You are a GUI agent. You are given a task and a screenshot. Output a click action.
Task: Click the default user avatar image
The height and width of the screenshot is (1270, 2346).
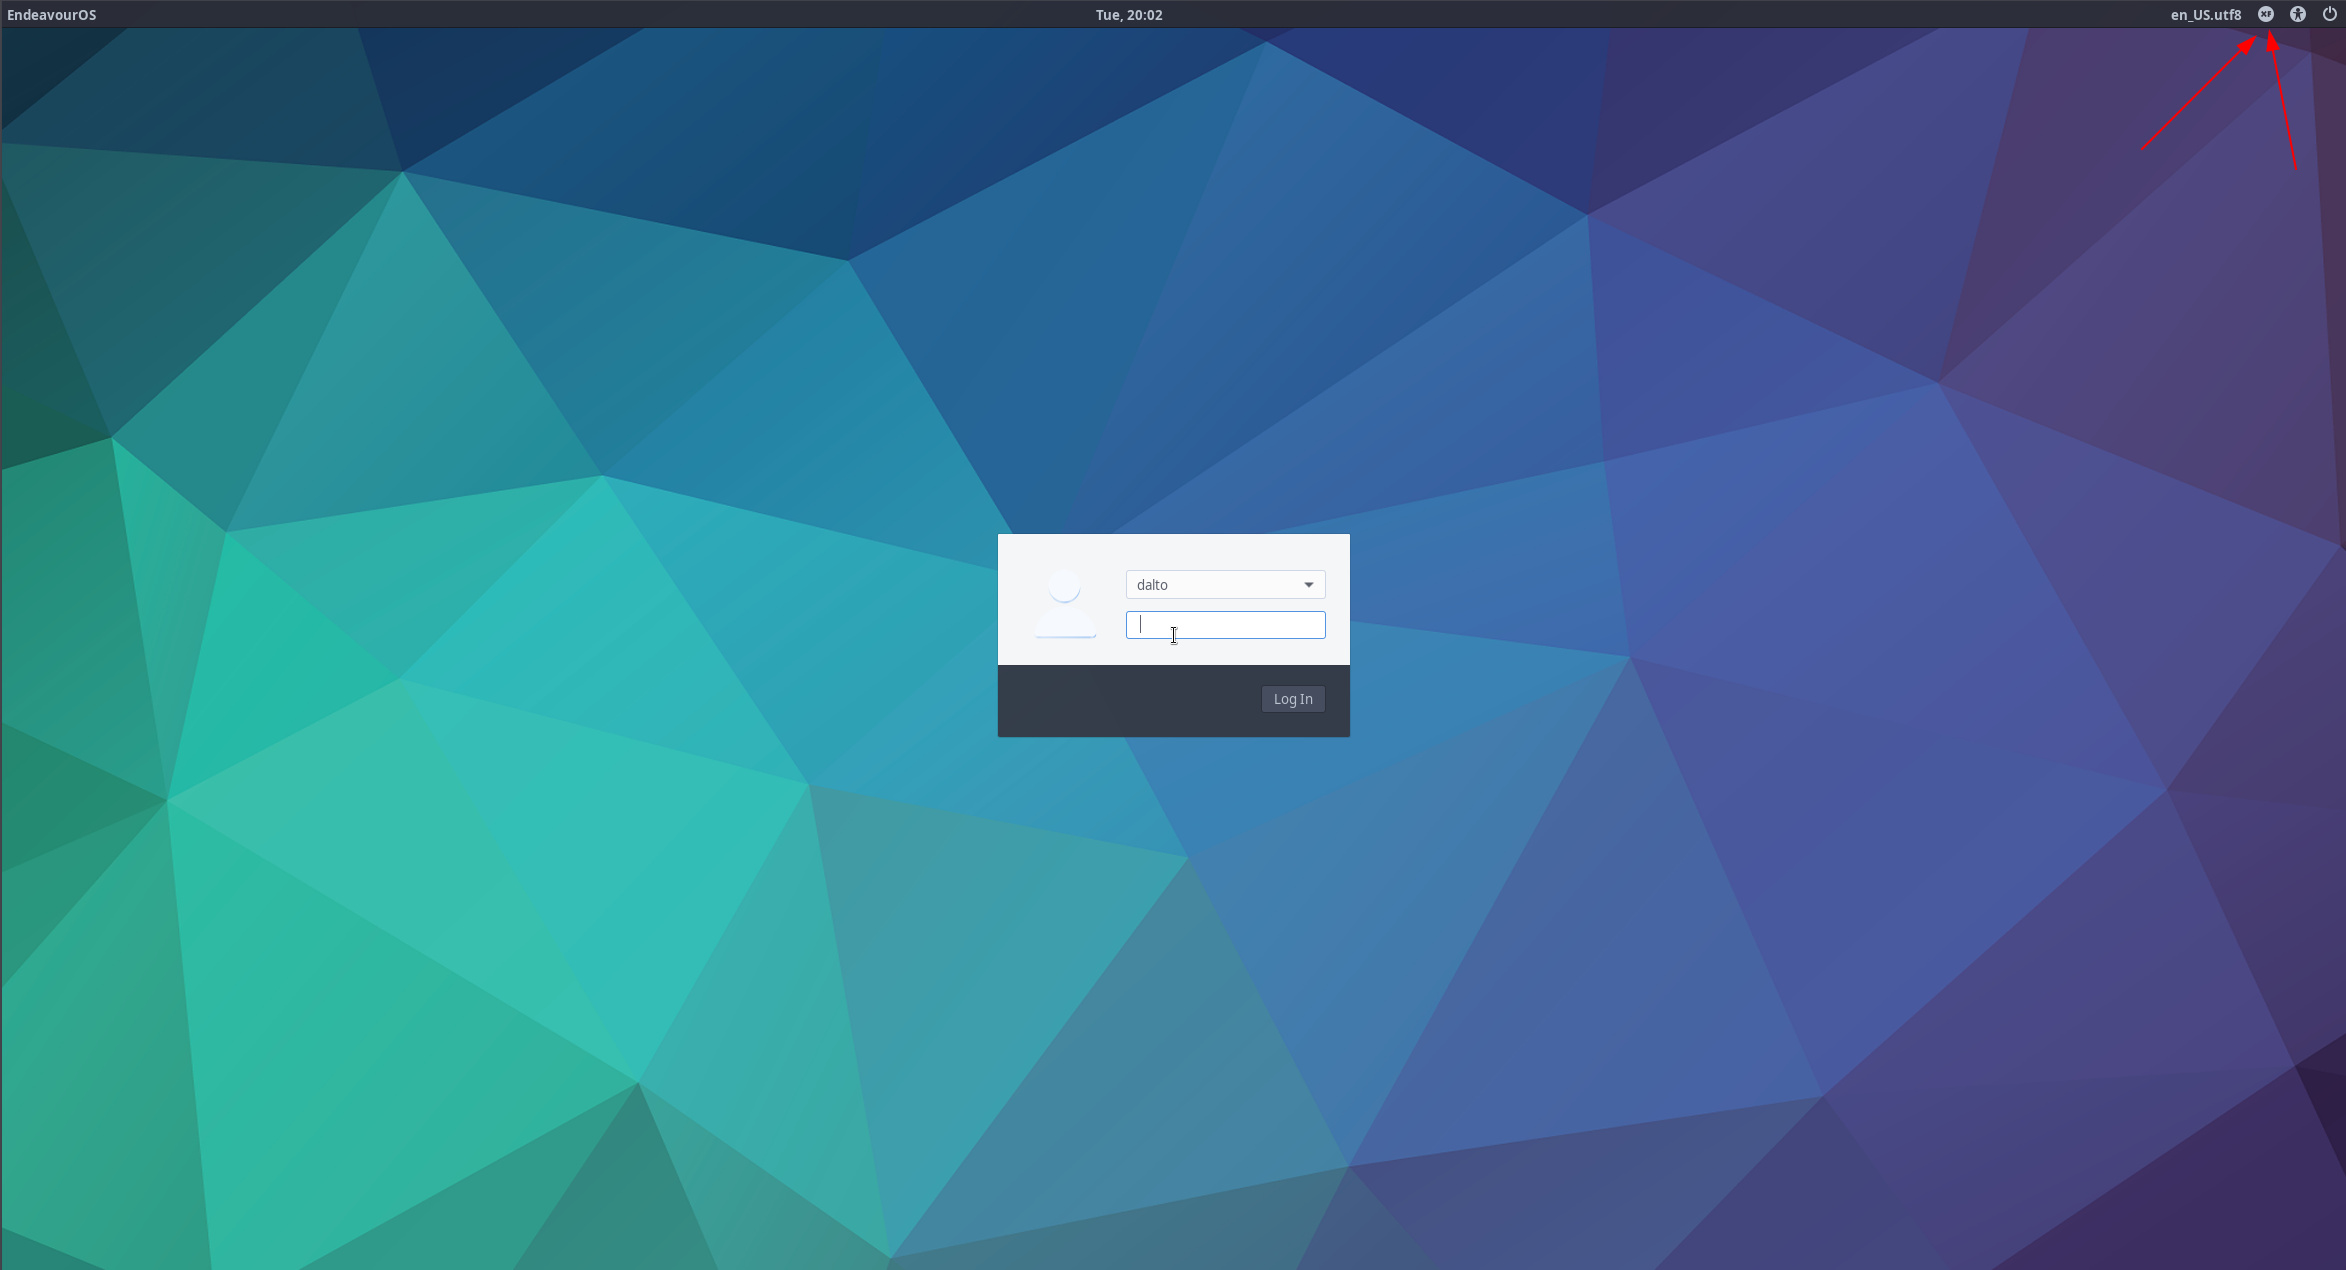(x=1064, y=604)
